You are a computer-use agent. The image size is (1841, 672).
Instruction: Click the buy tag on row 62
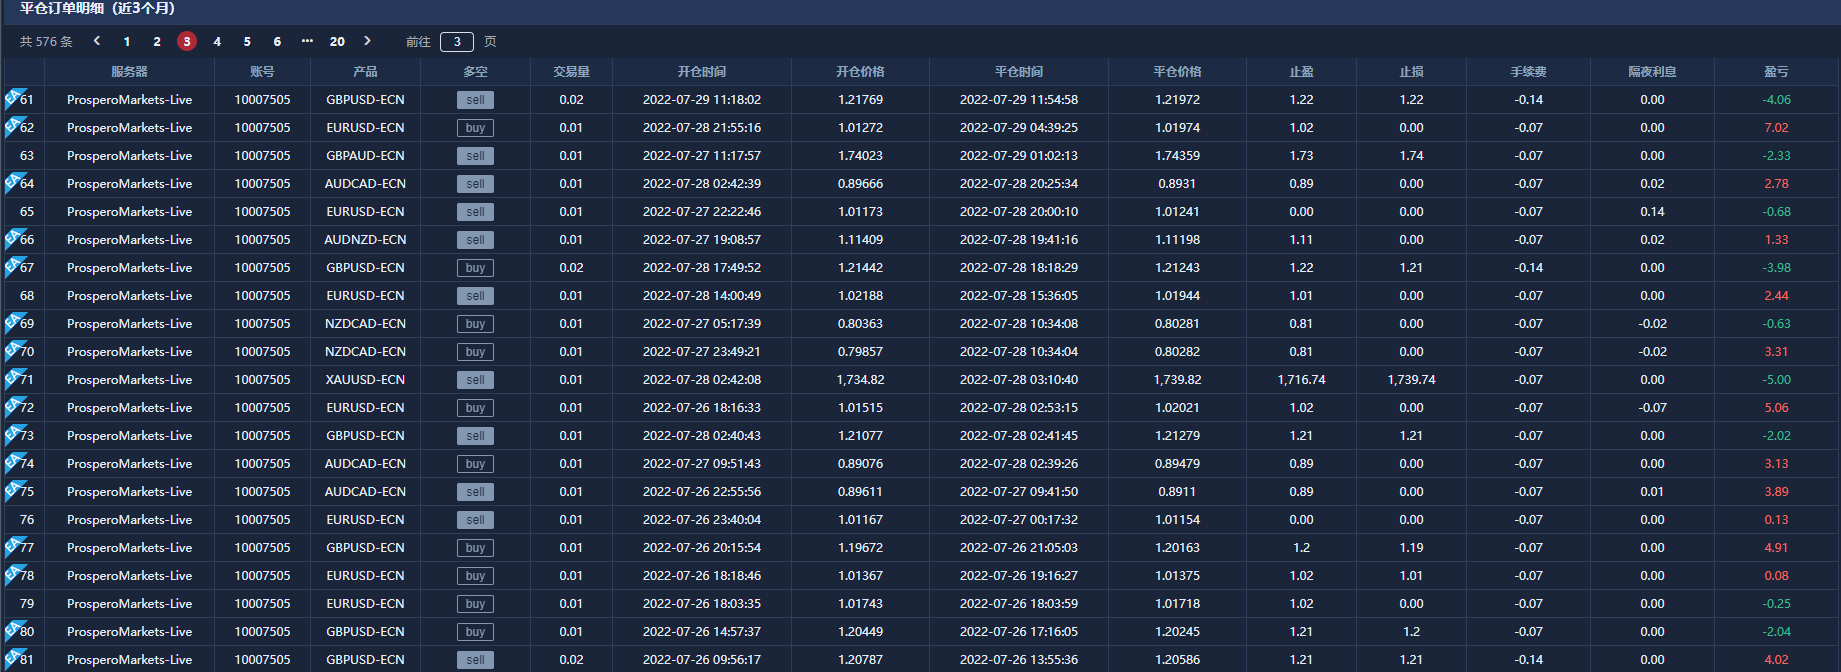[x=475, y=128]
